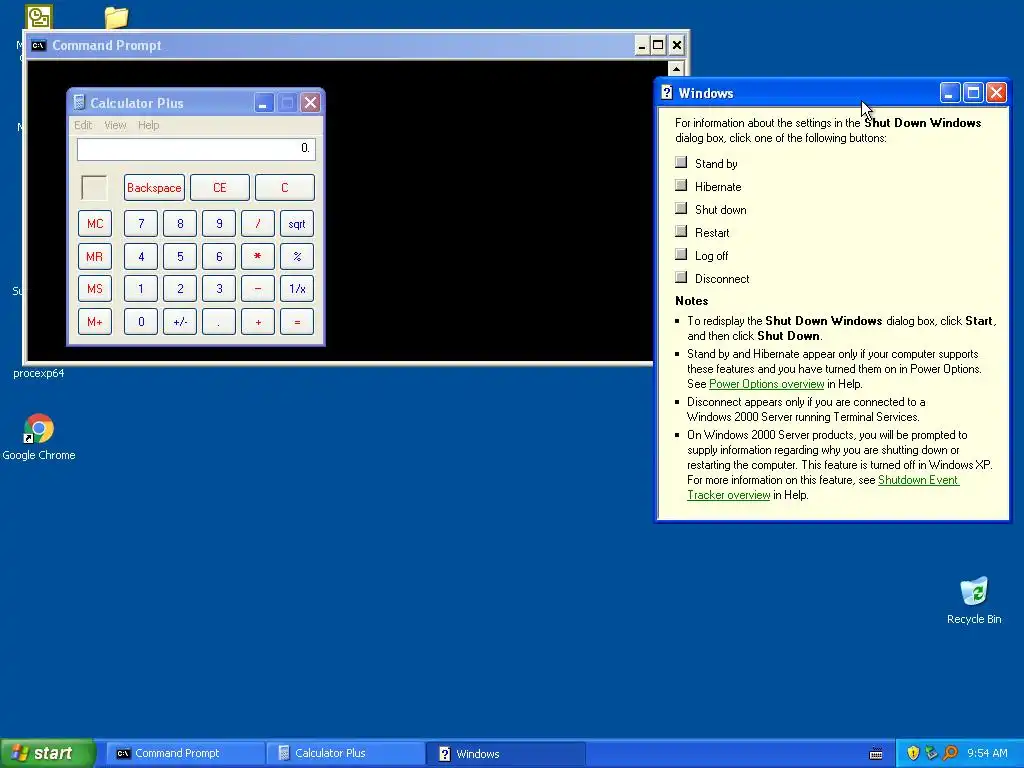Click the network connection tray icon
This screenshot has width=1024, height=768.
click(x=932, y=753)
